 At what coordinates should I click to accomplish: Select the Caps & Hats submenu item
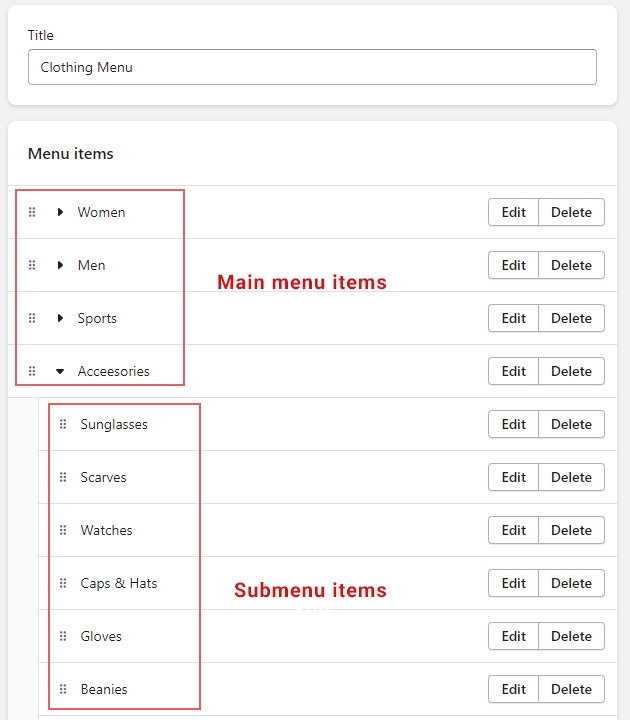pos(119,583)
